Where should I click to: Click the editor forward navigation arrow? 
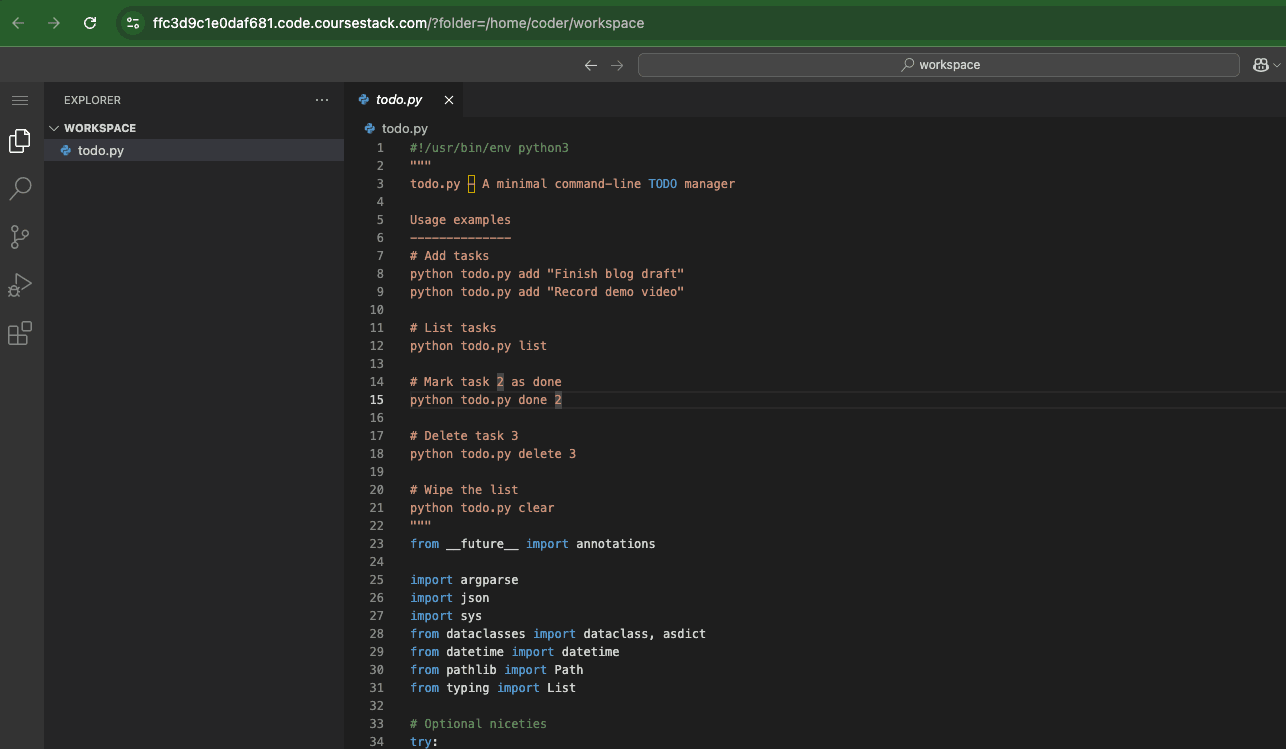coord(617,64)
